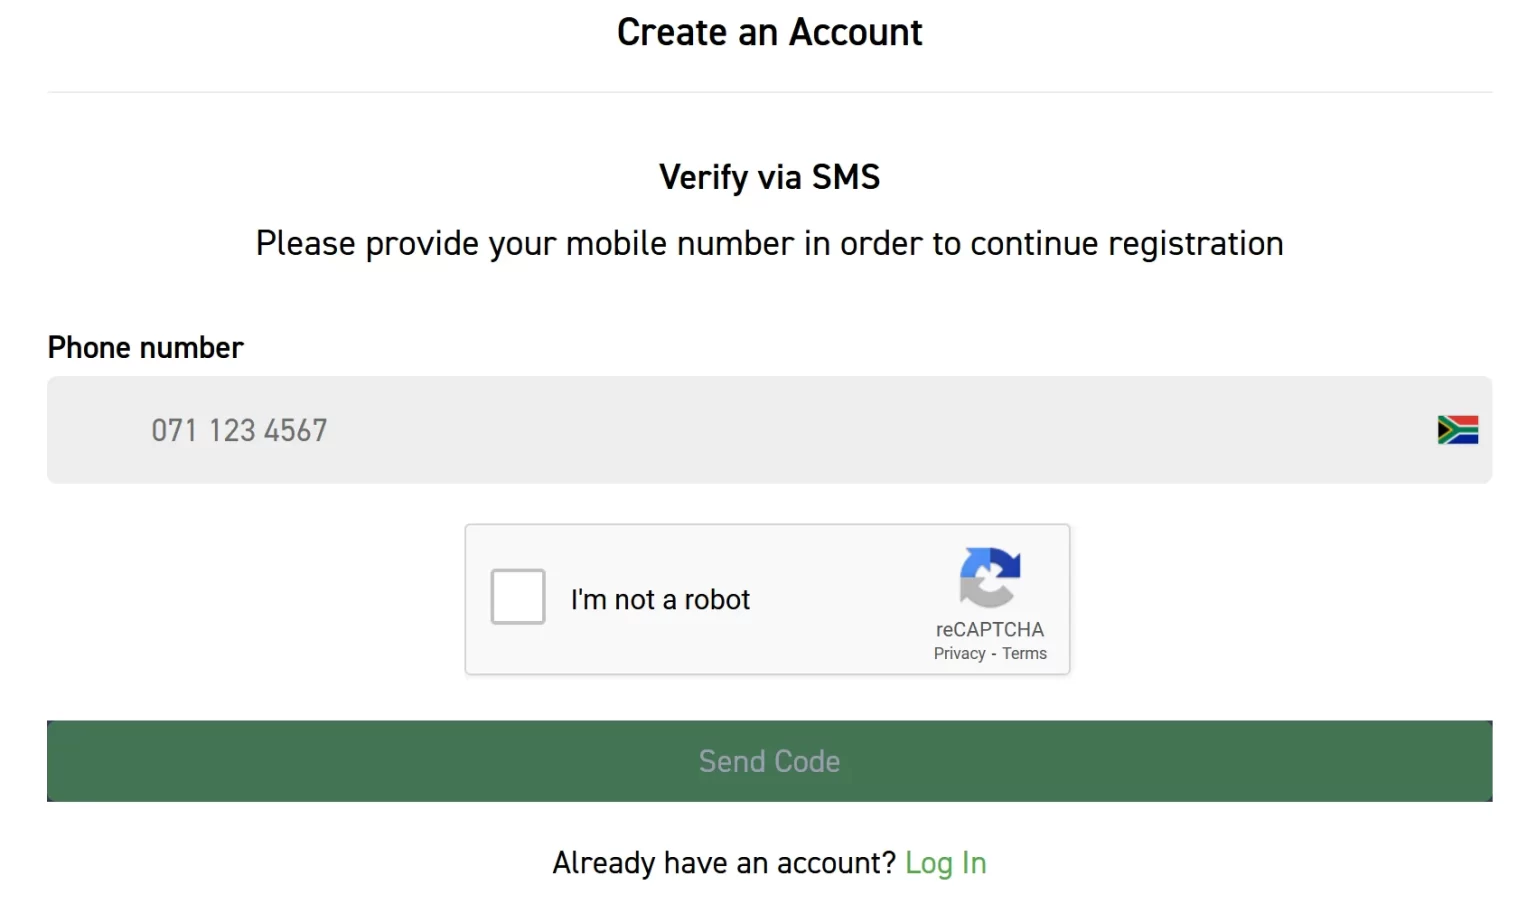Open the reCAPTCHA Privacy link
Image resolution: width=1536 pixels, height=904 pixels.
click(x=959, y=653)
